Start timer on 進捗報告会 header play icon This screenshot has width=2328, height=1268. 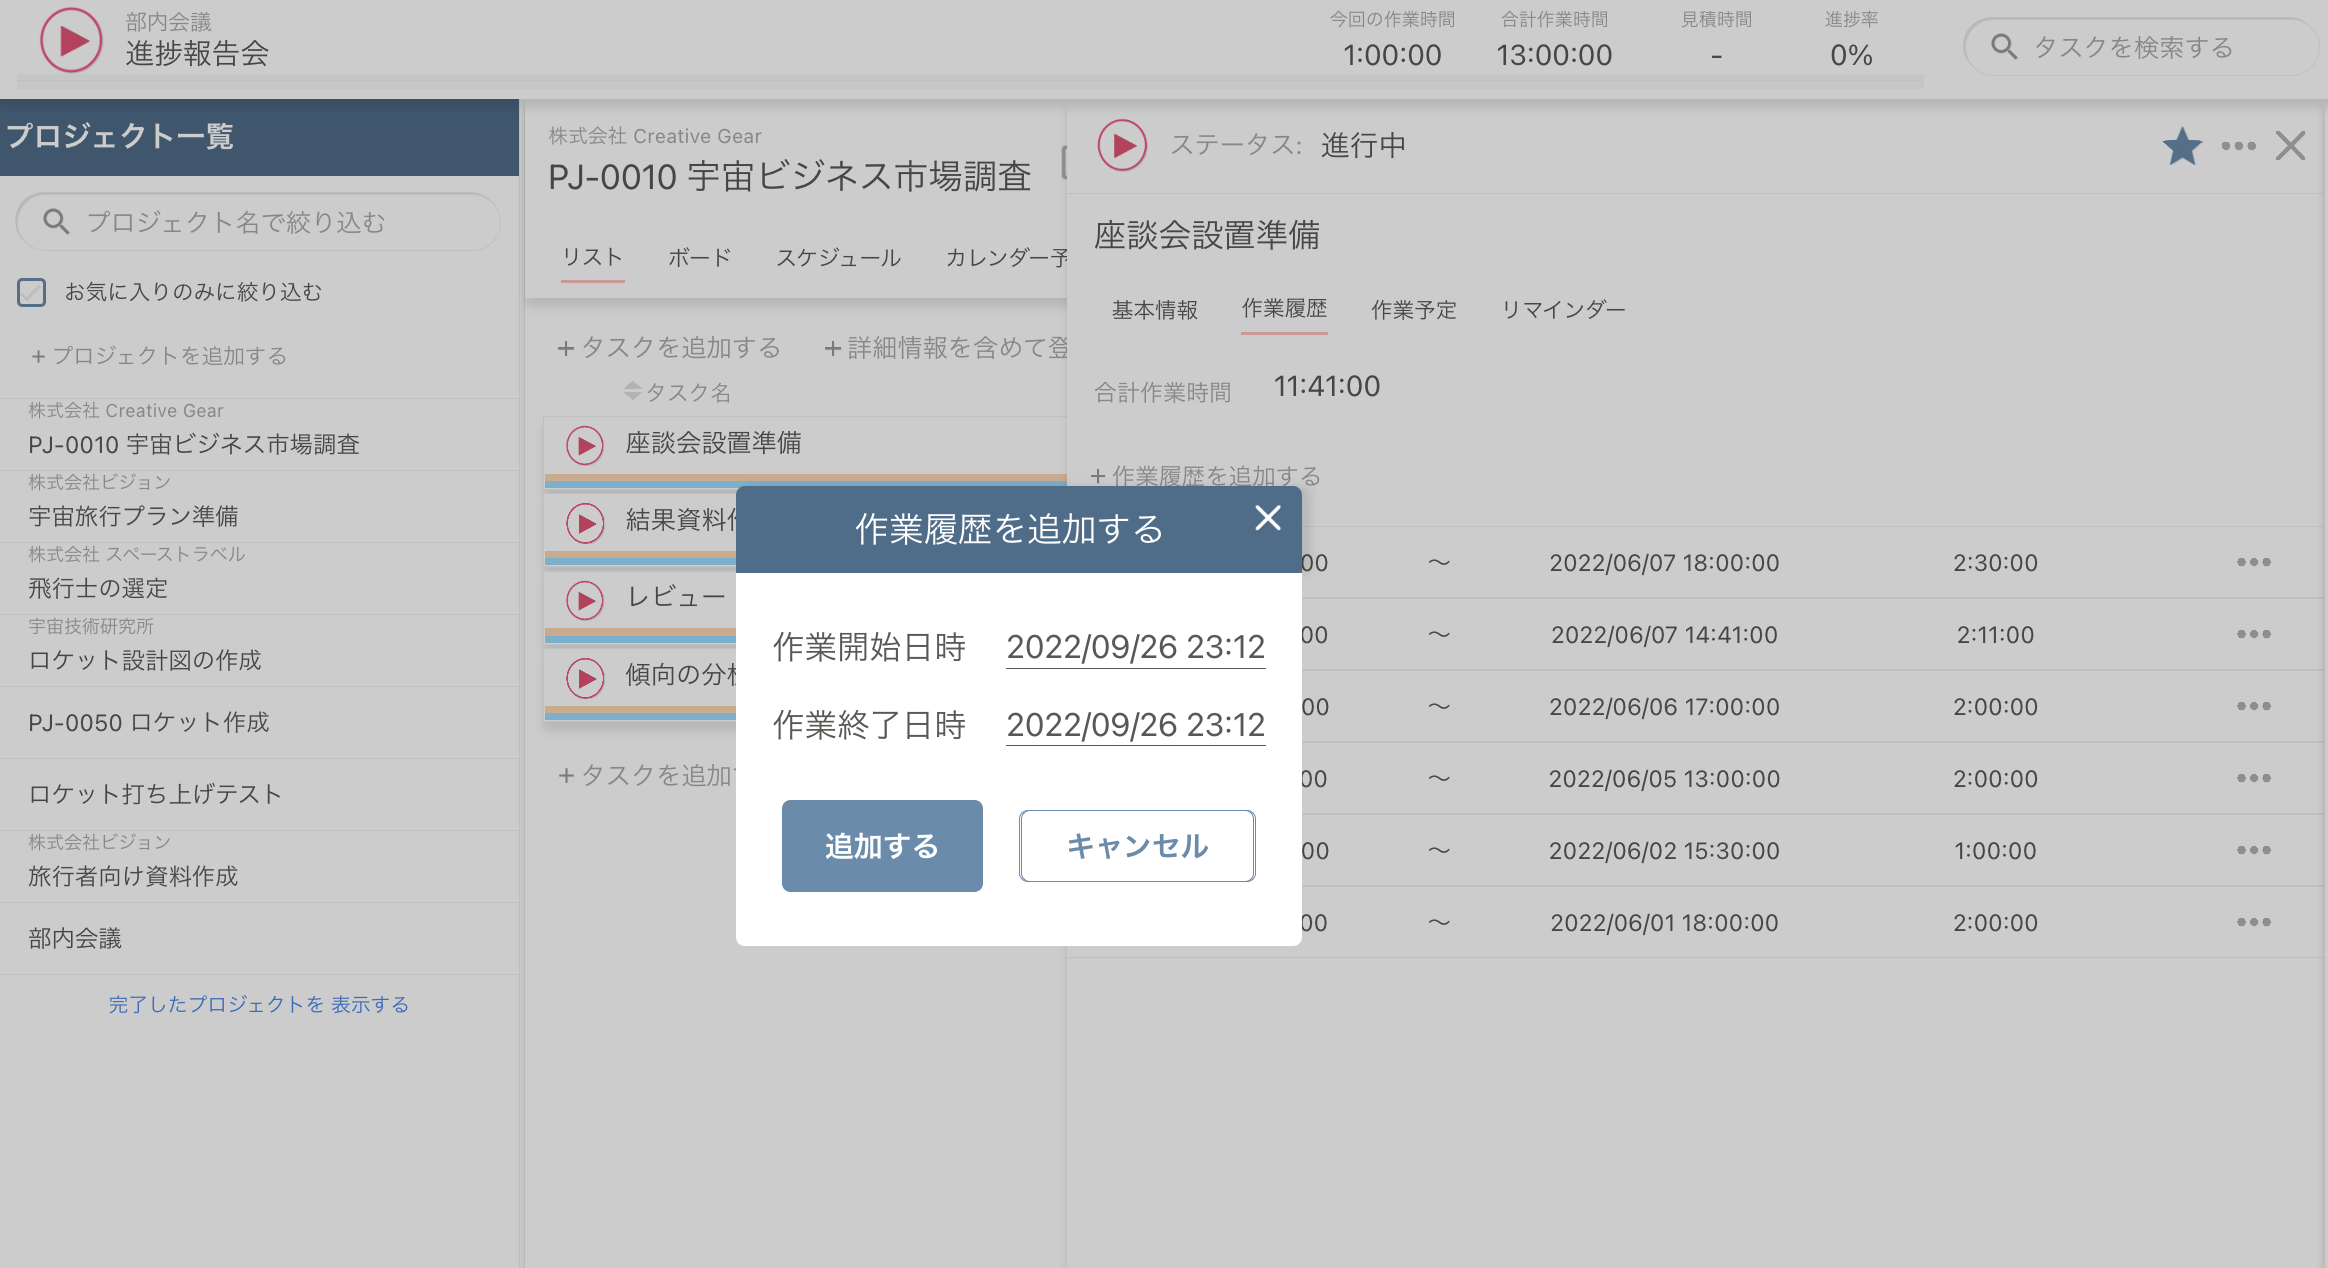(70, 40)
